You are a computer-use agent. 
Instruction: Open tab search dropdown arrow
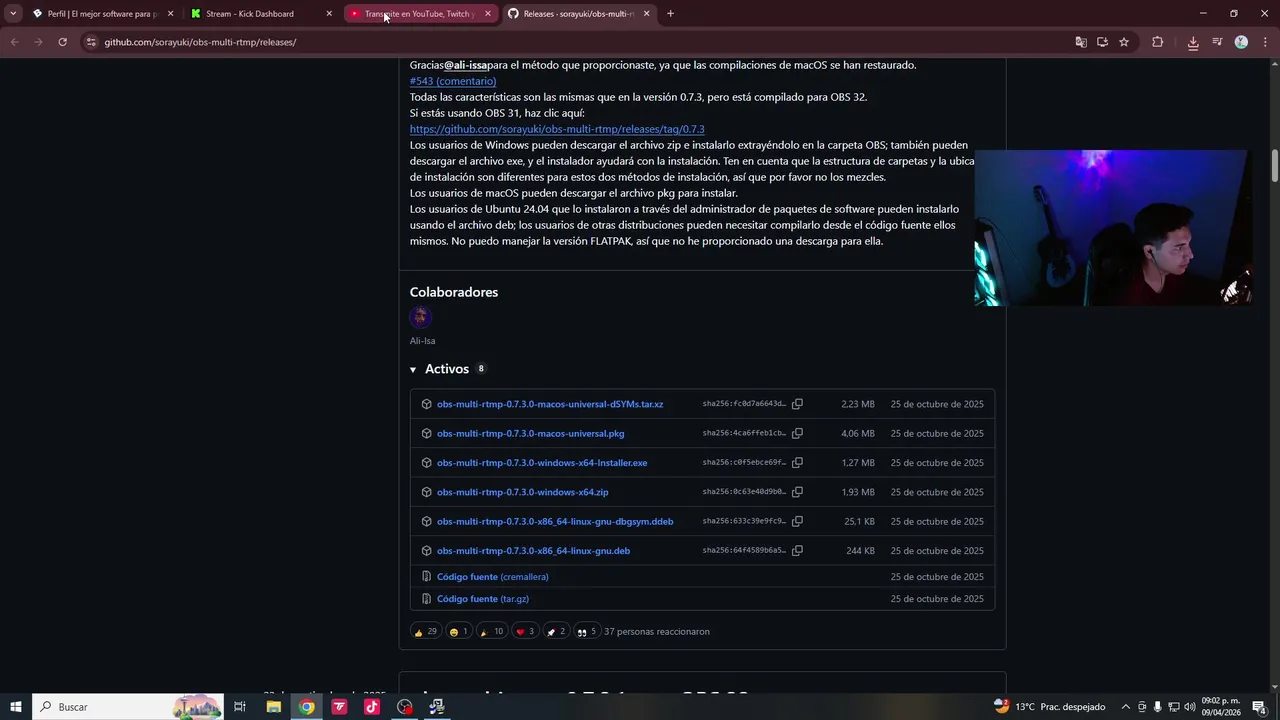click(x=13, y=14)
